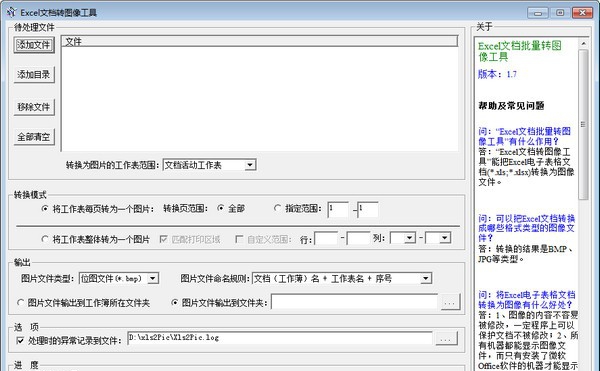Viewport: 600px width, 371px height.
Task: Select 将工作表整体转为一个图片 radio option
Action: click(45, 239)
